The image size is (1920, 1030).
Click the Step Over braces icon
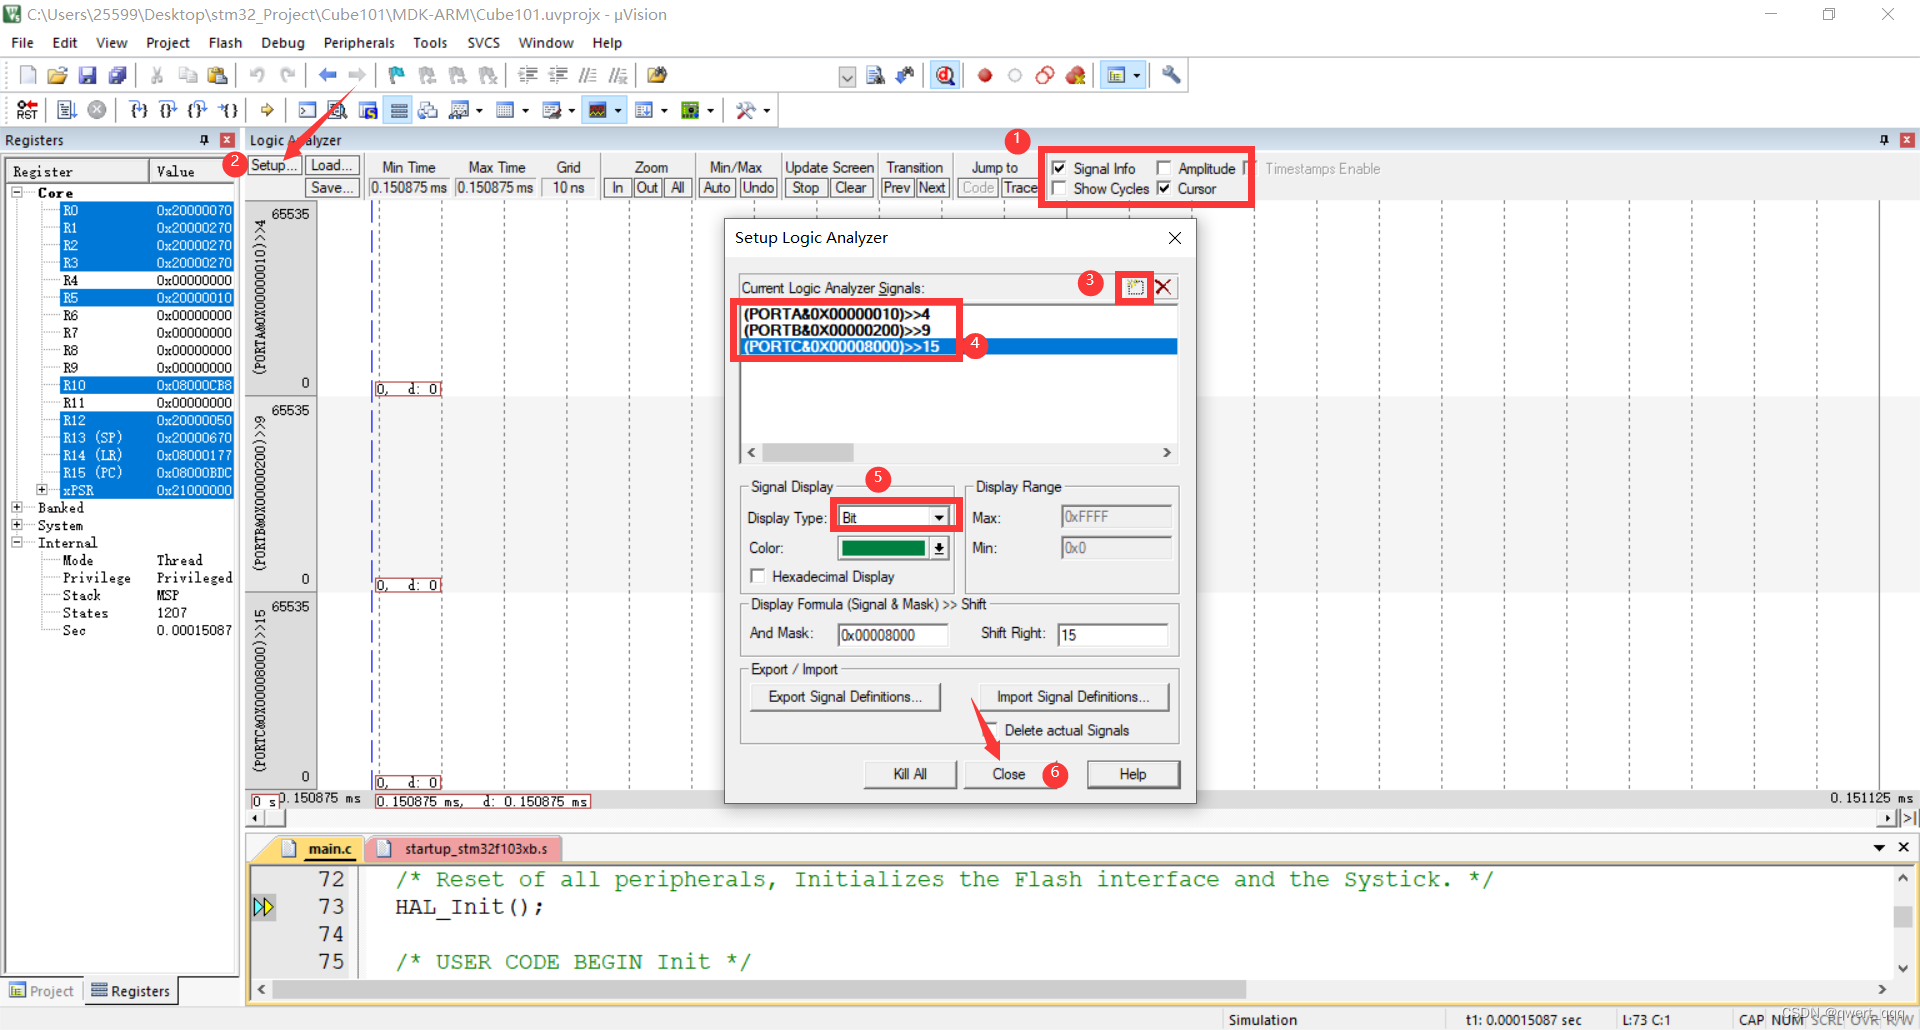168,110
